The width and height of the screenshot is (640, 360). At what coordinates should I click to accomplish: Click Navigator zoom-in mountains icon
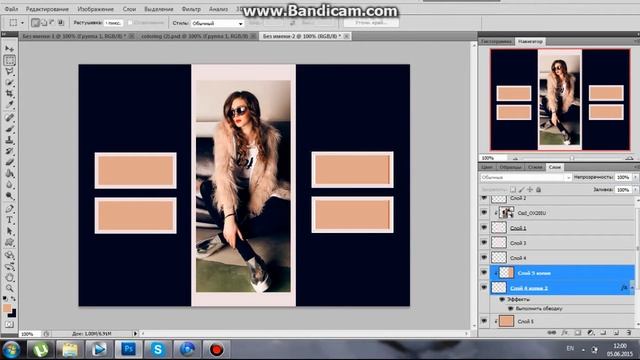[x=629, y=158]
